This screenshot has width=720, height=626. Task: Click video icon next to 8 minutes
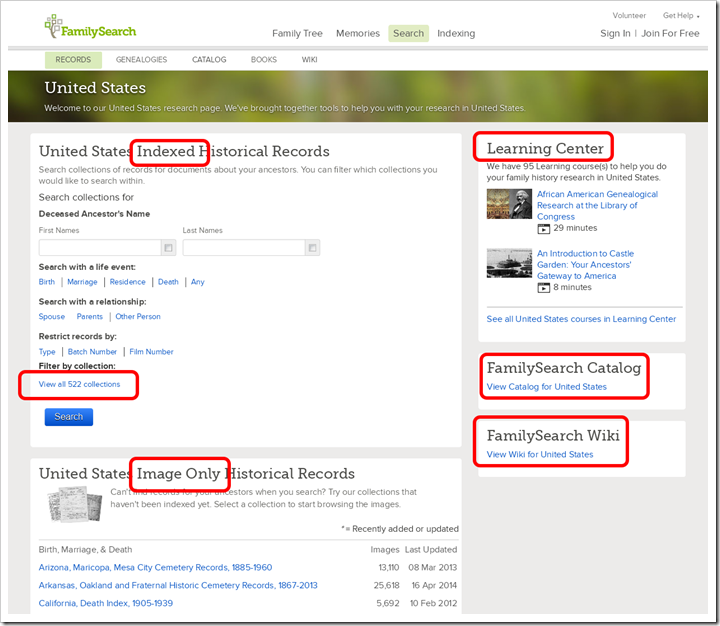[544, 288]
